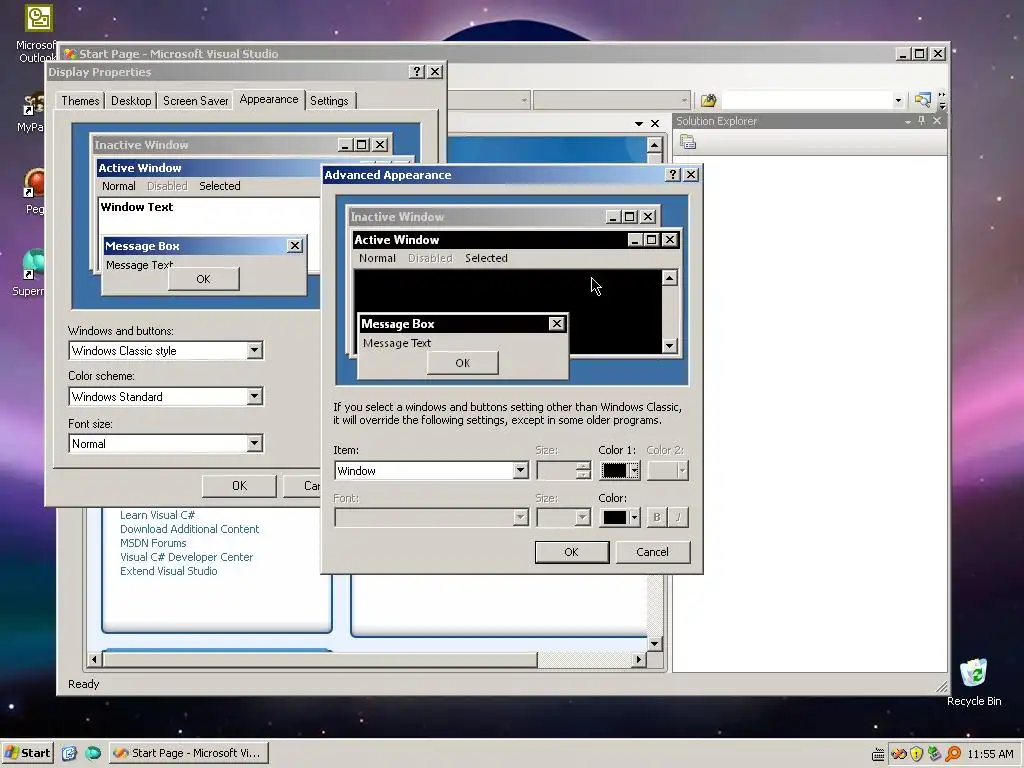The image size is (1024, 768).
Task: Click the orange infinity tray icon
Action: [x=899, y=754]
